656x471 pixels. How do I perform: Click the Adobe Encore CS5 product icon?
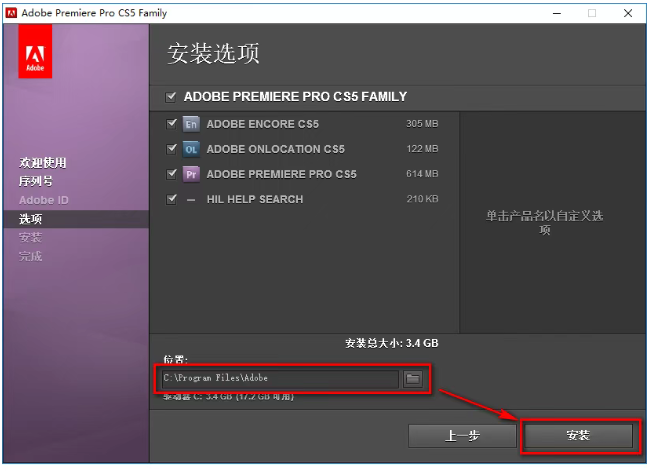click(191, 124)
